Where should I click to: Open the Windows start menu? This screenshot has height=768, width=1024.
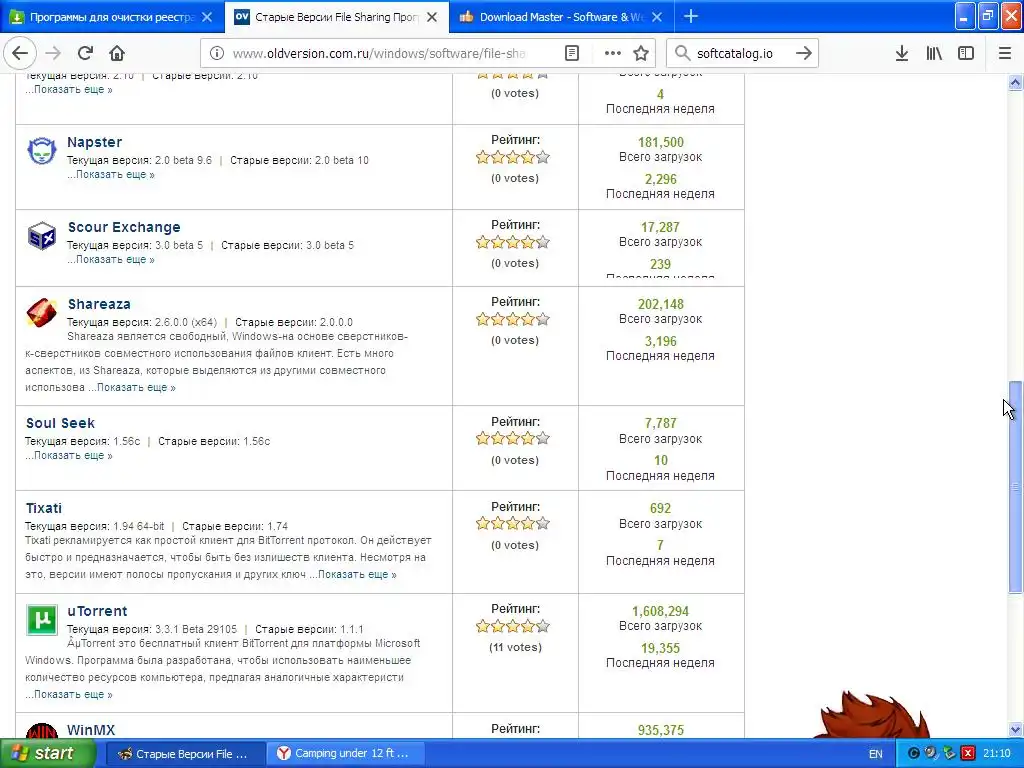pos(46,754)
